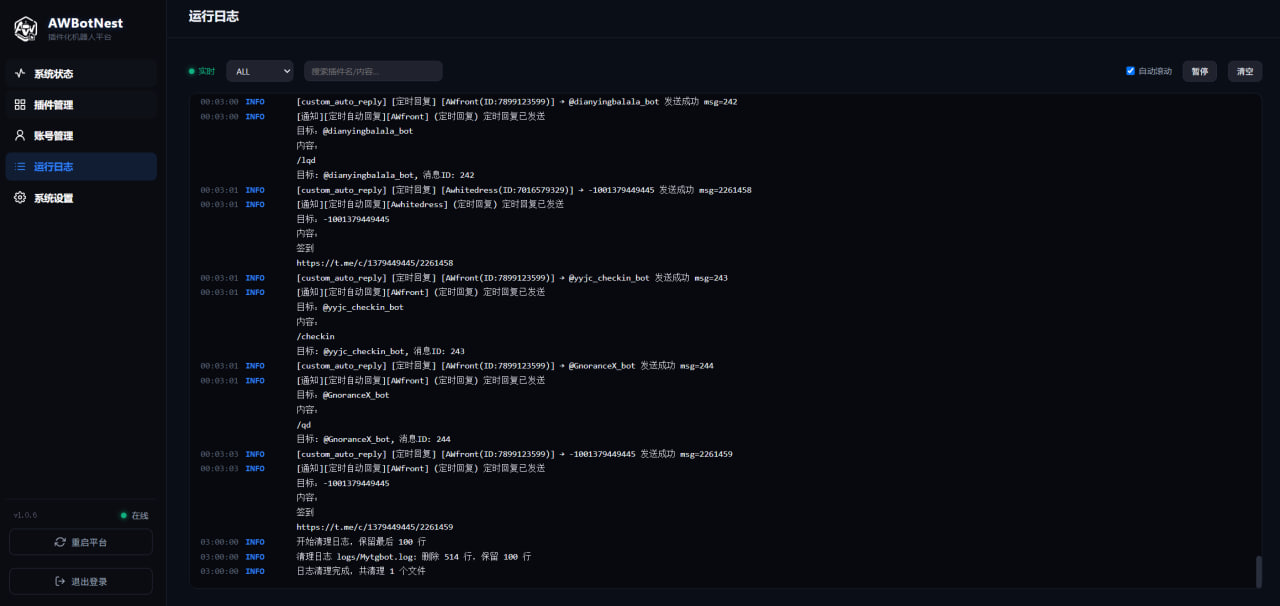Click the log panel vertical scrollbar thumb
Viewport: 1280px width, 606px height.
point(1258,571)
